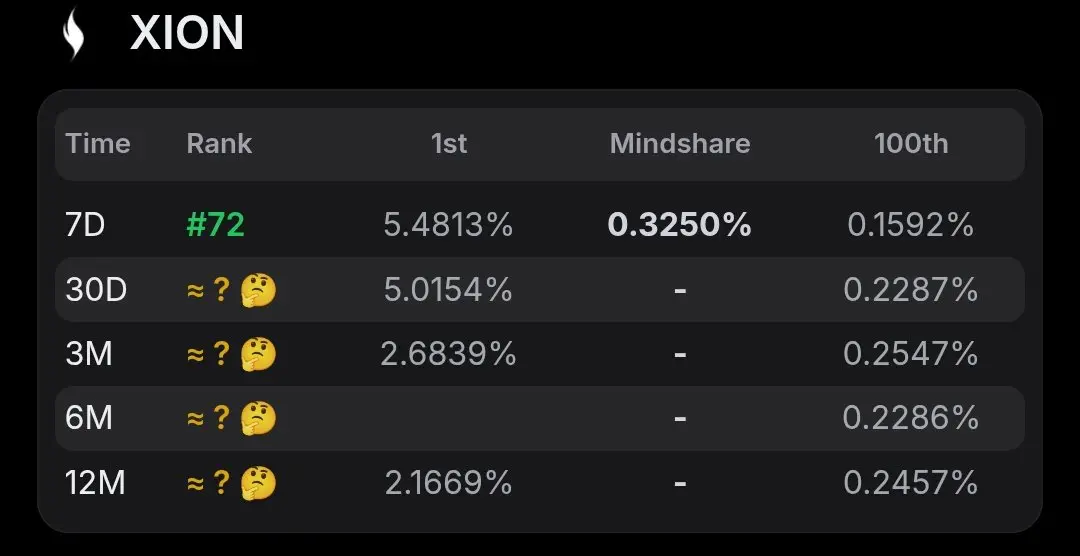1080x556 pixels.
Task: Click the thinking emoji in 30D row
Action: coord(258,290)
